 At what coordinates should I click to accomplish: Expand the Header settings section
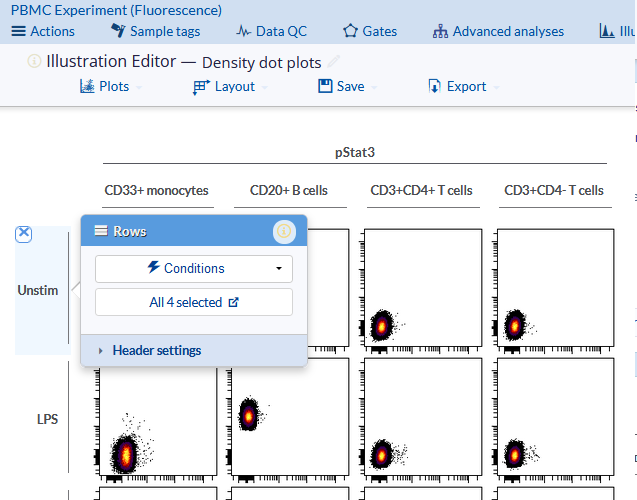pos(156,350)
